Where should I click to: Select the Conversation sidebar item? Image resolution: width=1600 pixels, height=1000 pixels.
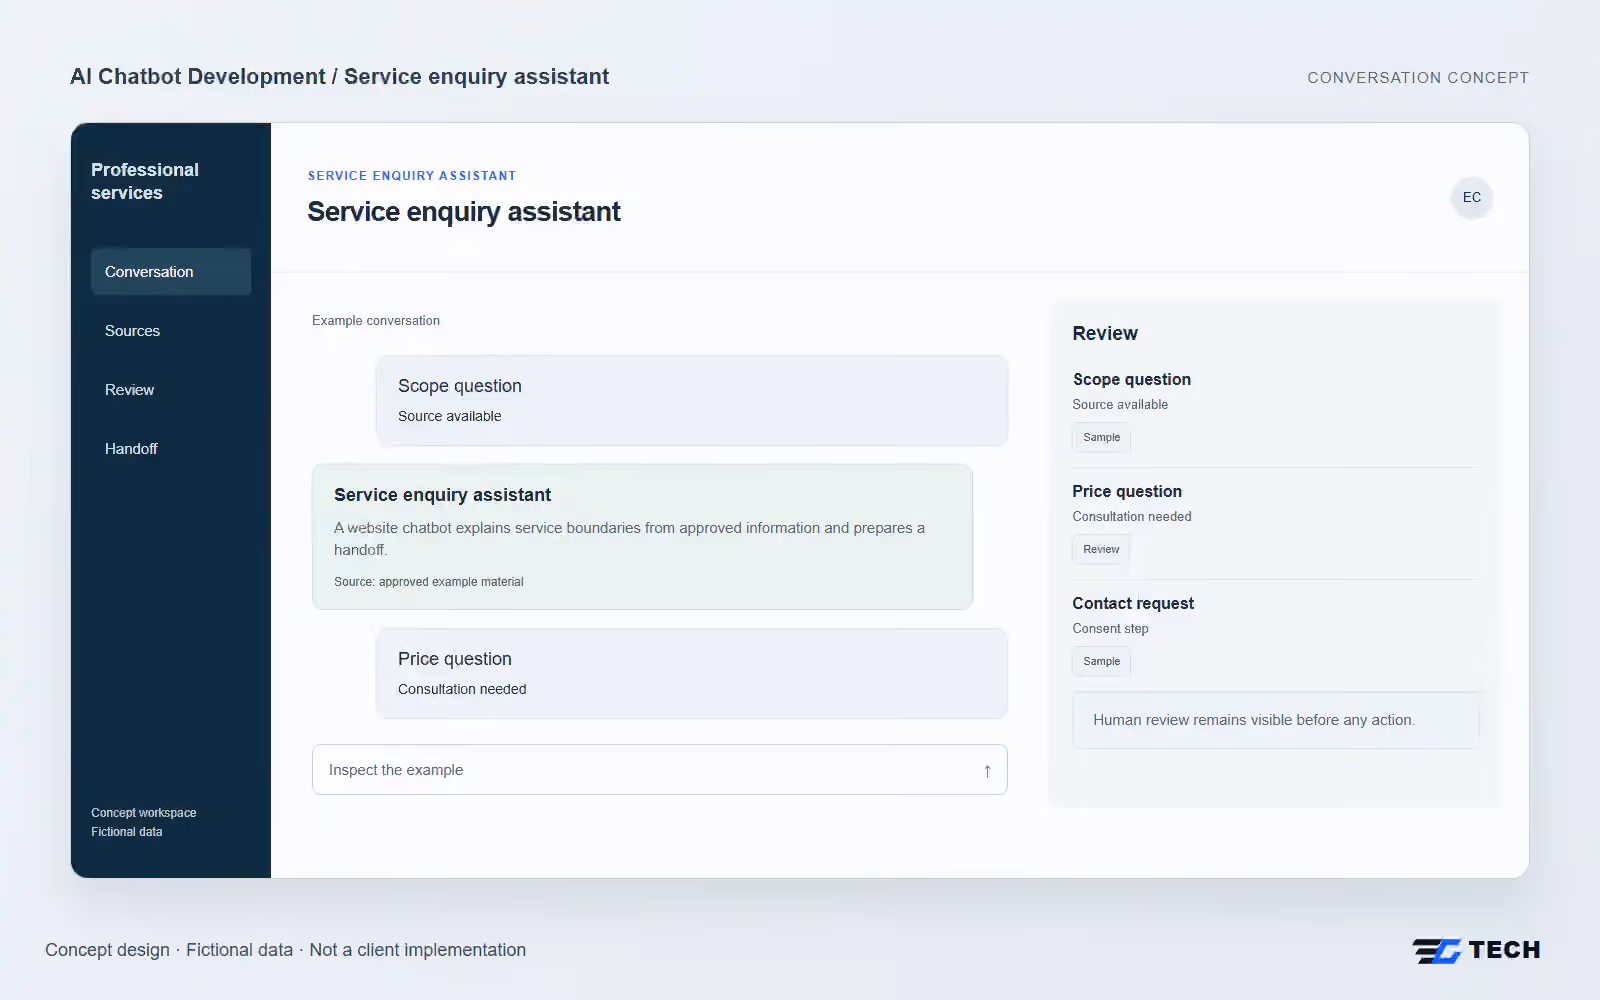pyautogui.click(x=171, y=272)
